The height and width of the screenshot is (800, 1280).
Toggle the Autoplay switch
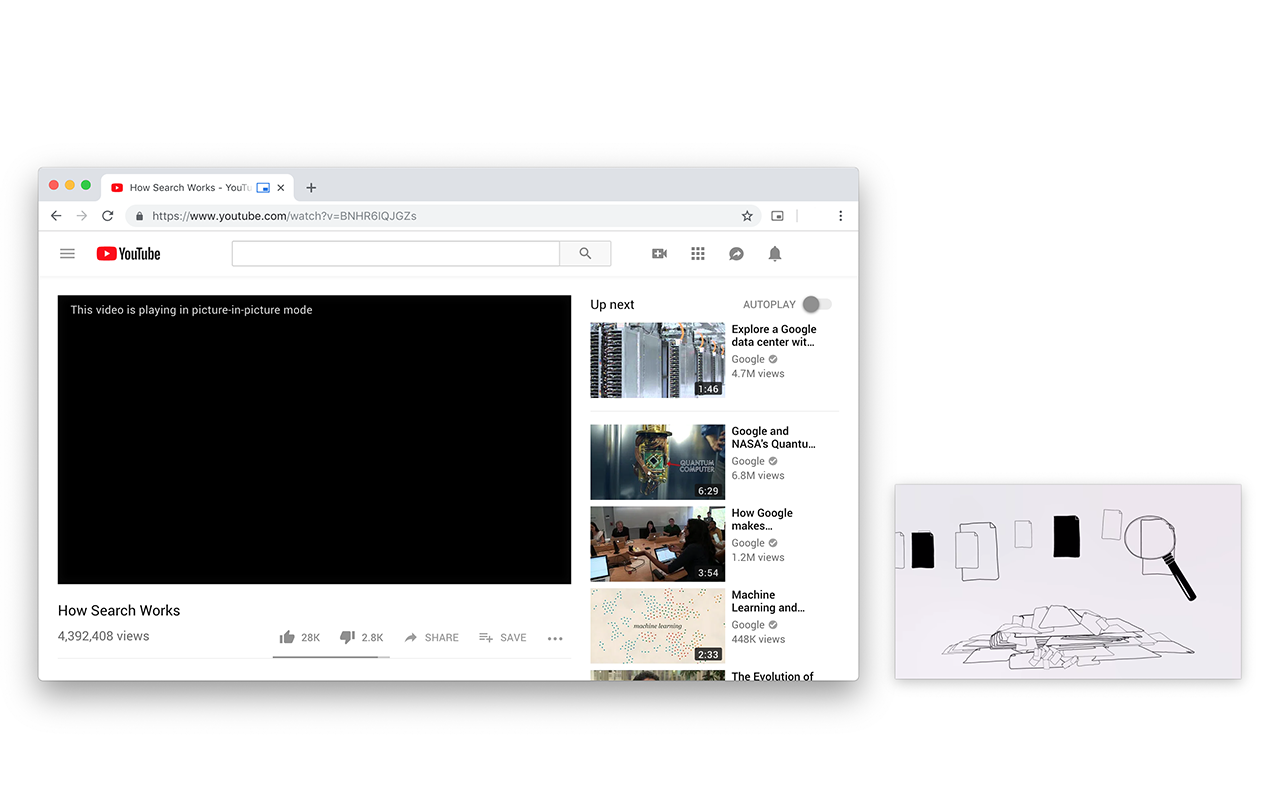(x=816, y=304)
